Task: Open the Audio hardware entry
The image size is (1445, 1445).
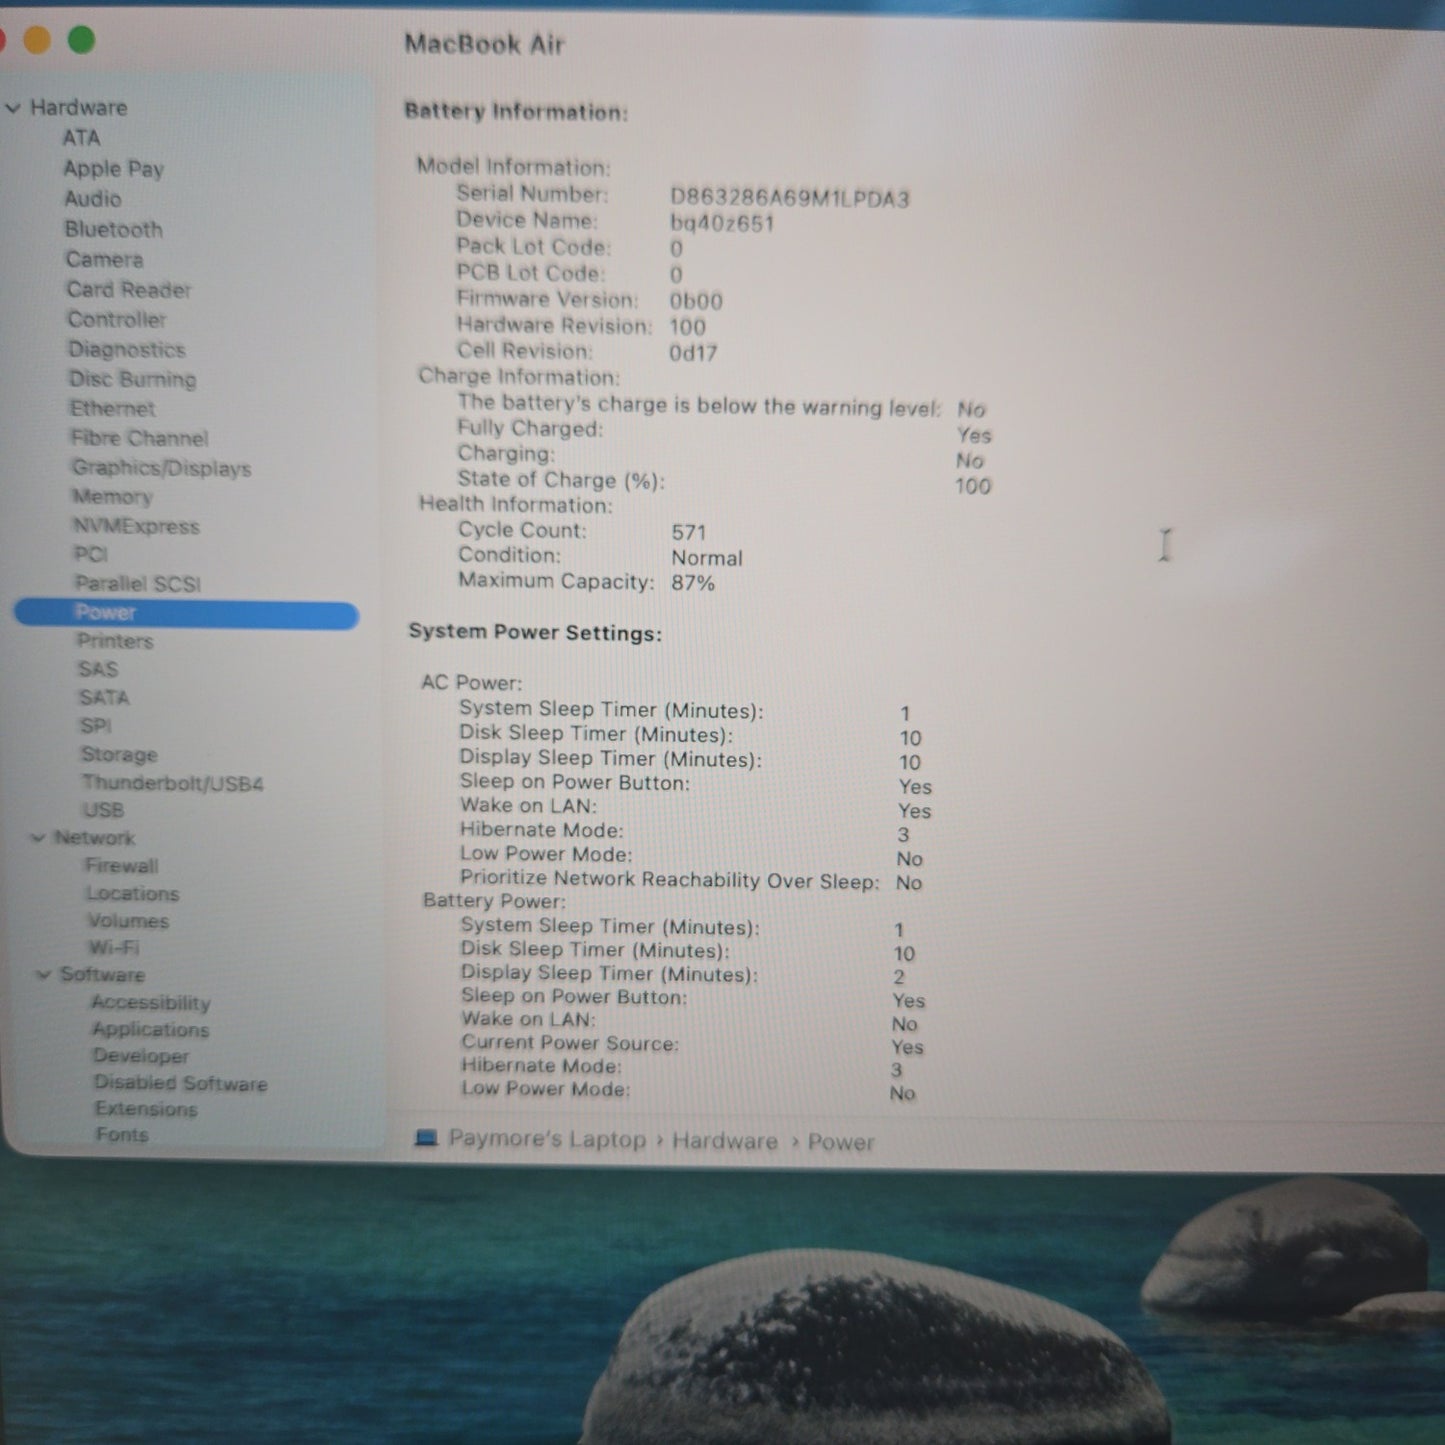Action: click(x=93, y=199)
